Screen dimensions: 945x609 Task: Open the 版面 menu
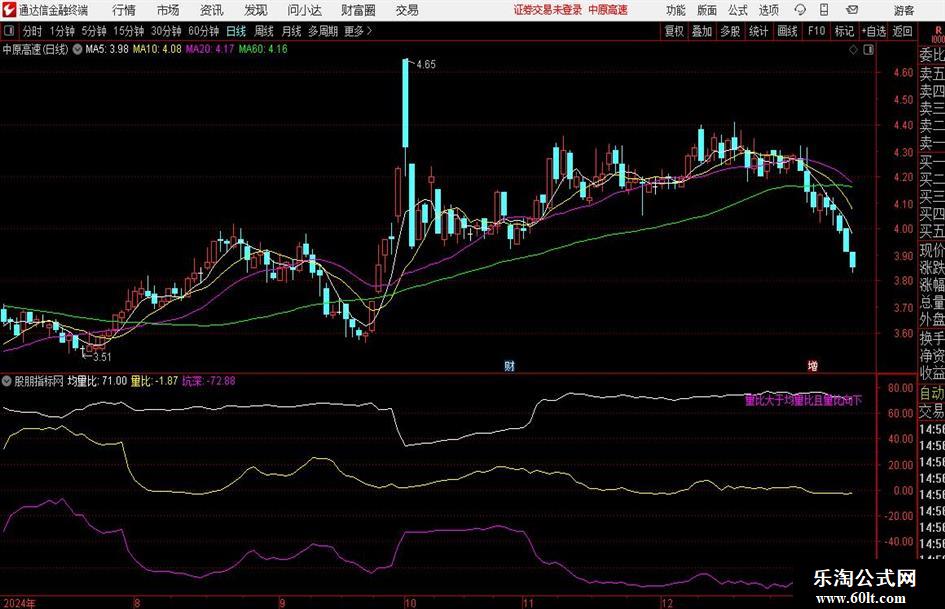click(x=707, y=10)
